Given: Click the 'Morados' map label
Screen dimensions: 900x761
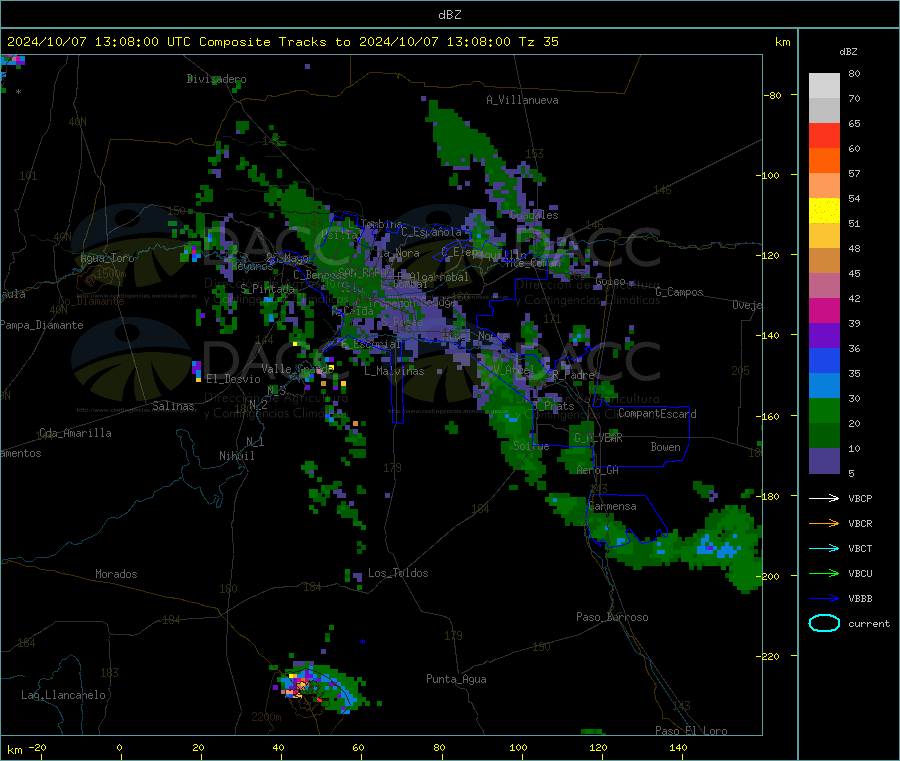Looking at the screenshot, I should pos(116,574).
